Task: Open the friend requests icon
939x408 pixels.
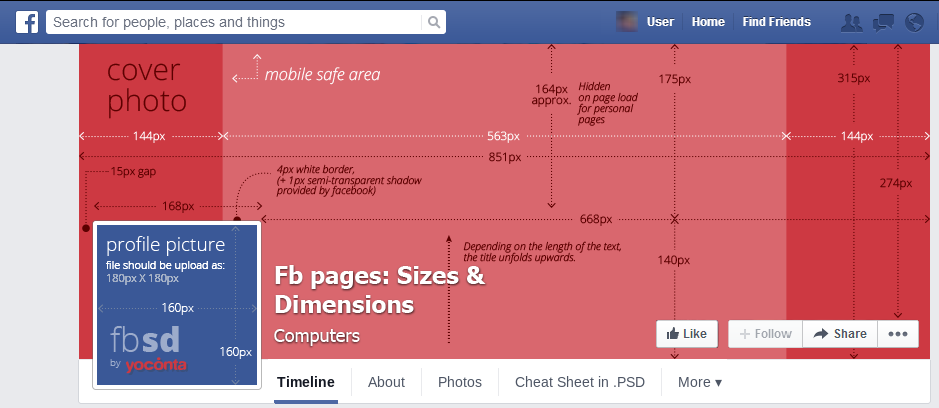Action: pyautogui.click(x=852, y=22)
